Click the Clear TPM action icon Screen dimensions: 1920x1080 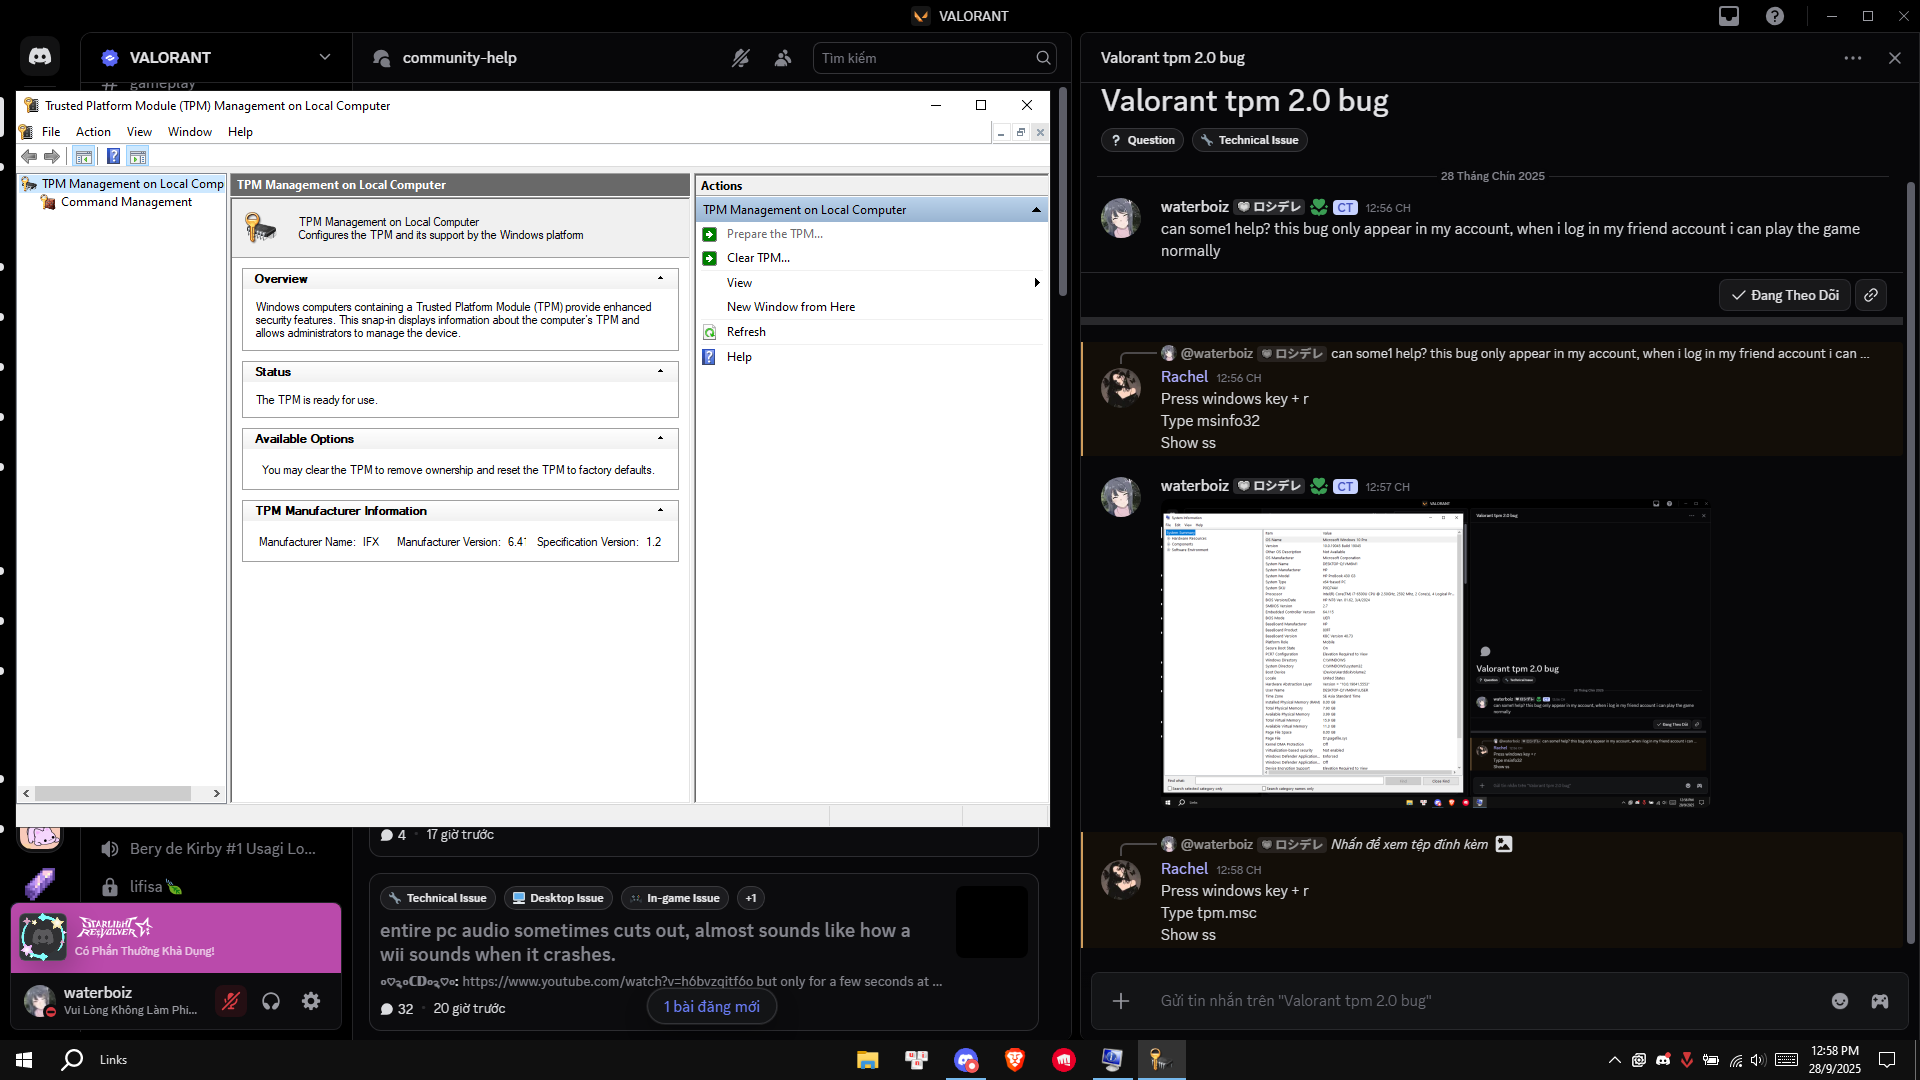tap(709, 258)
